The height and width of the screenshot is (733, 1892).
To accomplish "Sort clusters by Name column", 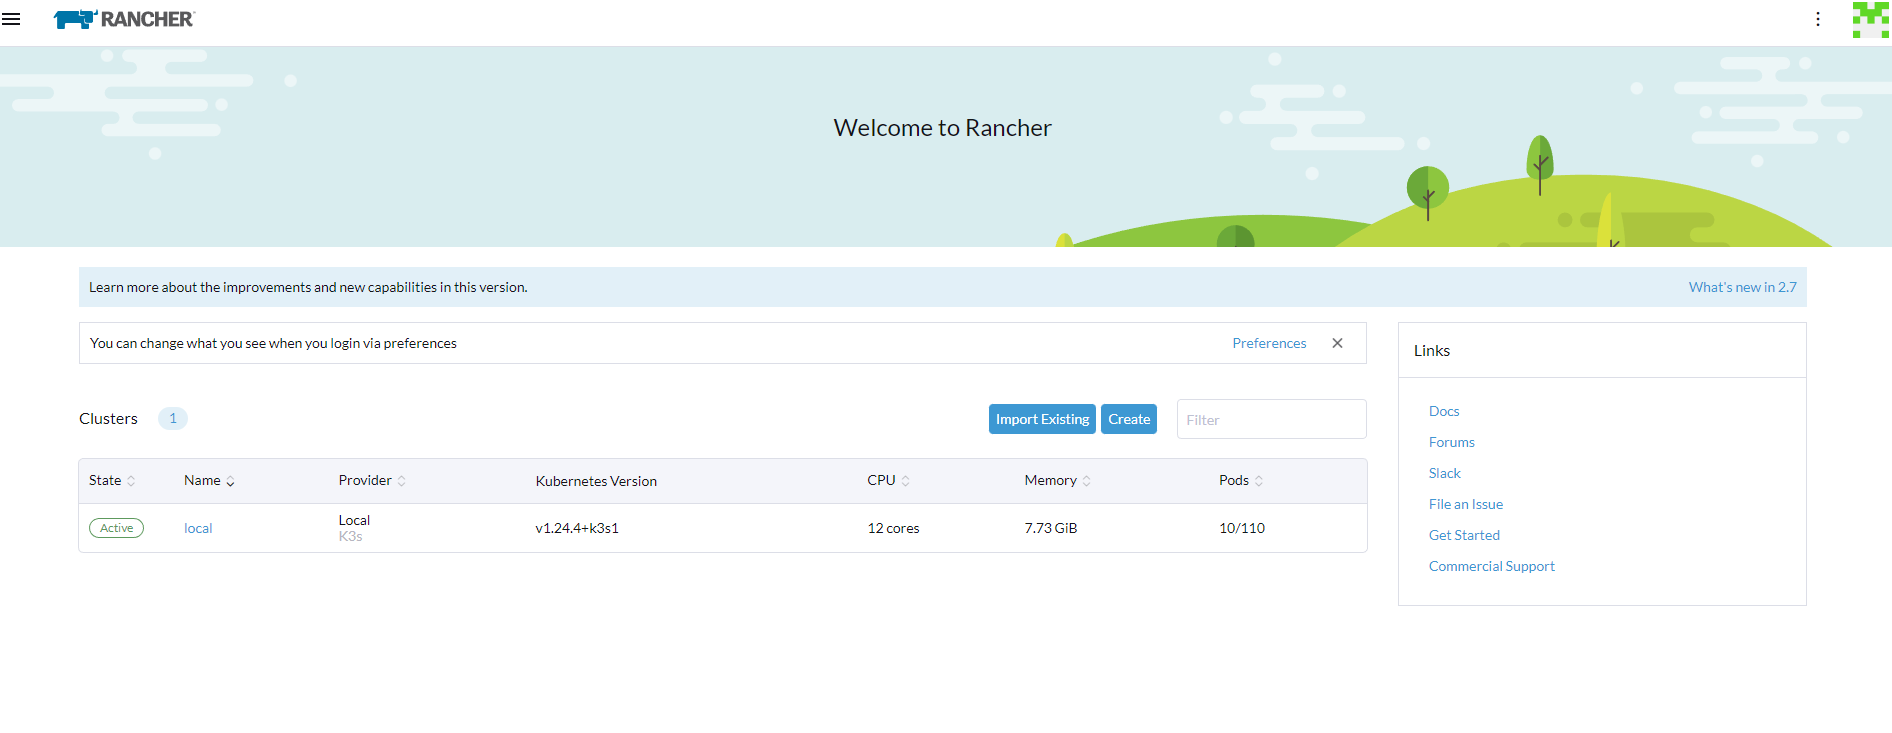I will [x=209, y=481].
